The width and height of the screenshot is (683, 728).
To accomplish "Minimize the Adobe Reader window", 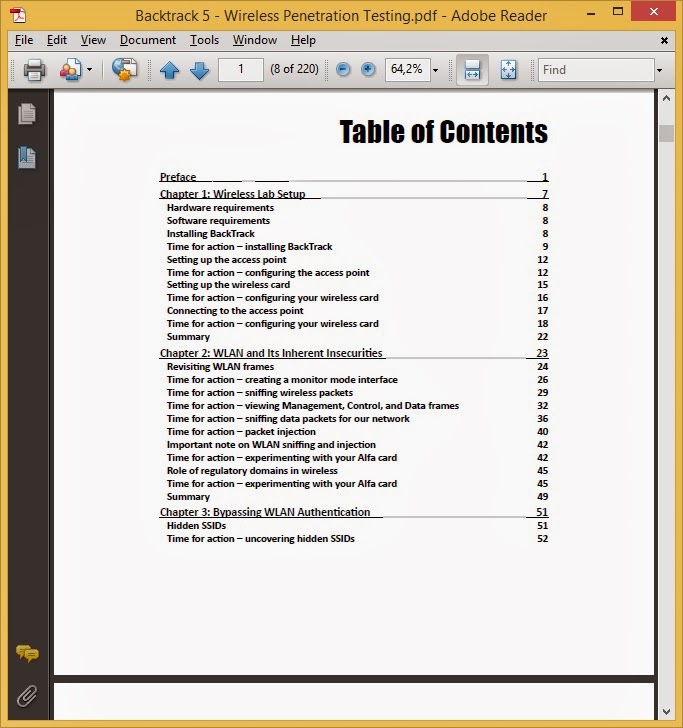I will click(591, 13).
